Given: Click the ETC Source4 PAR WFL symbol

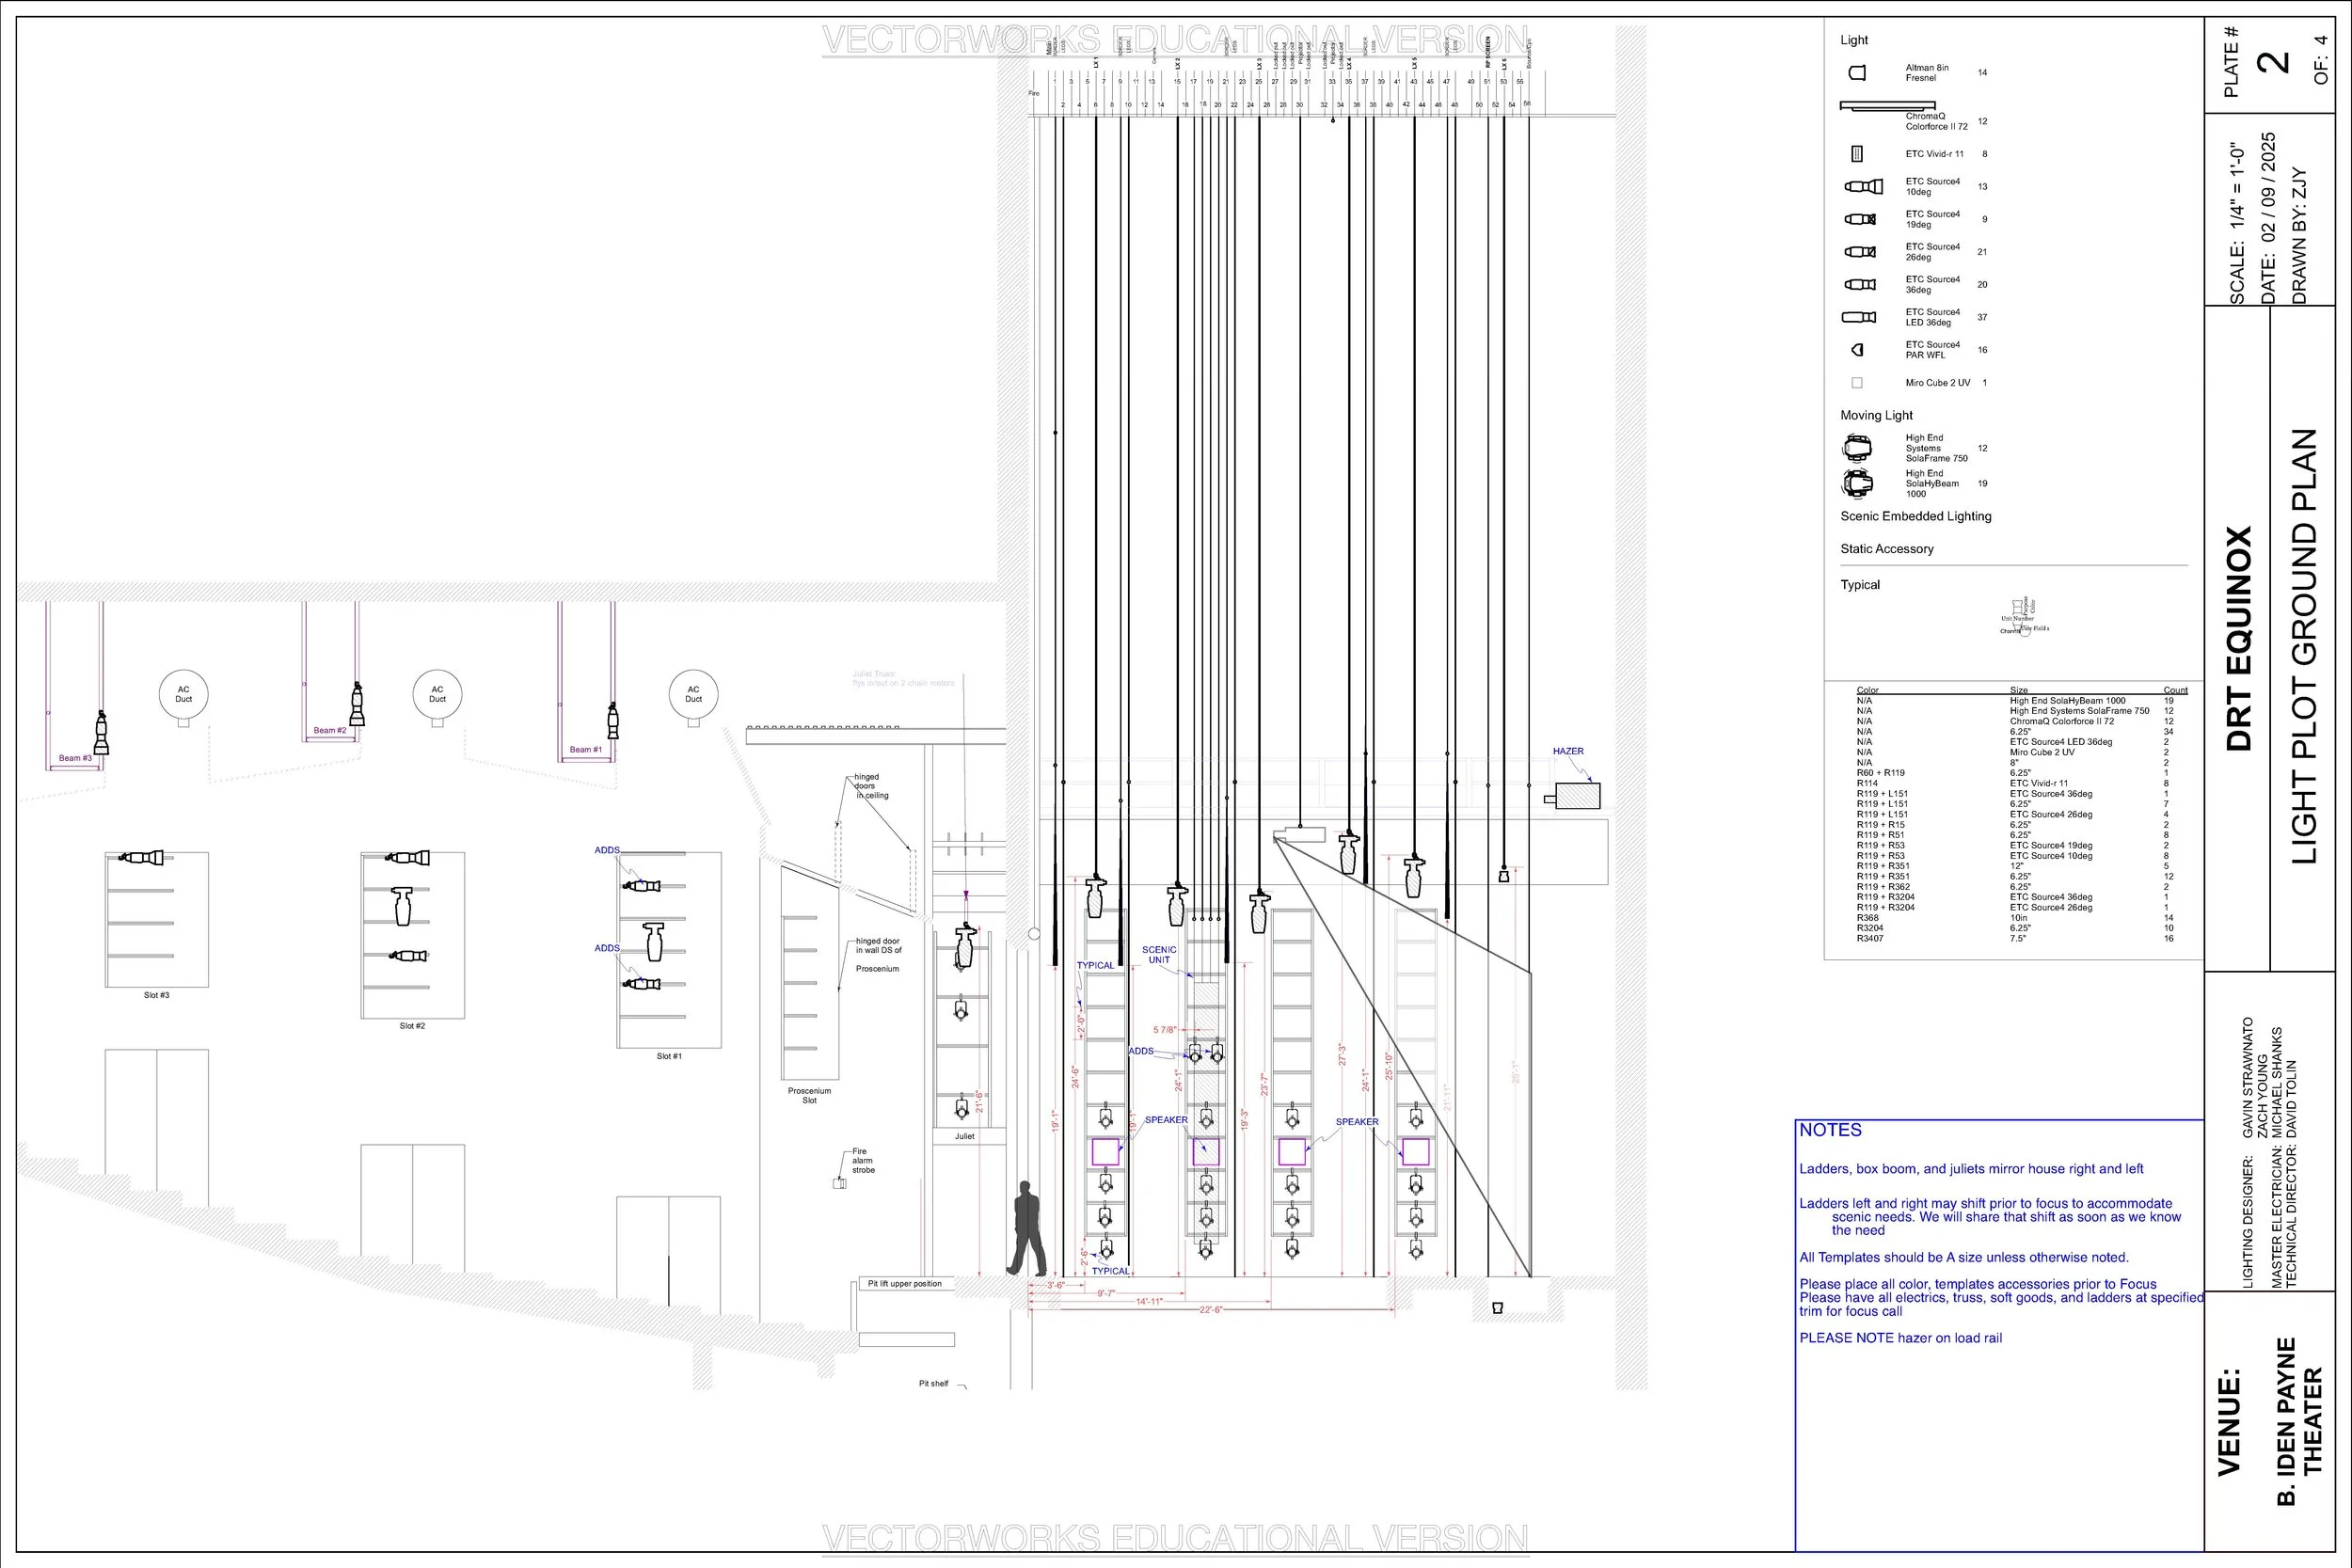Looking at the screenshot, I should (x=1858, y=350).
